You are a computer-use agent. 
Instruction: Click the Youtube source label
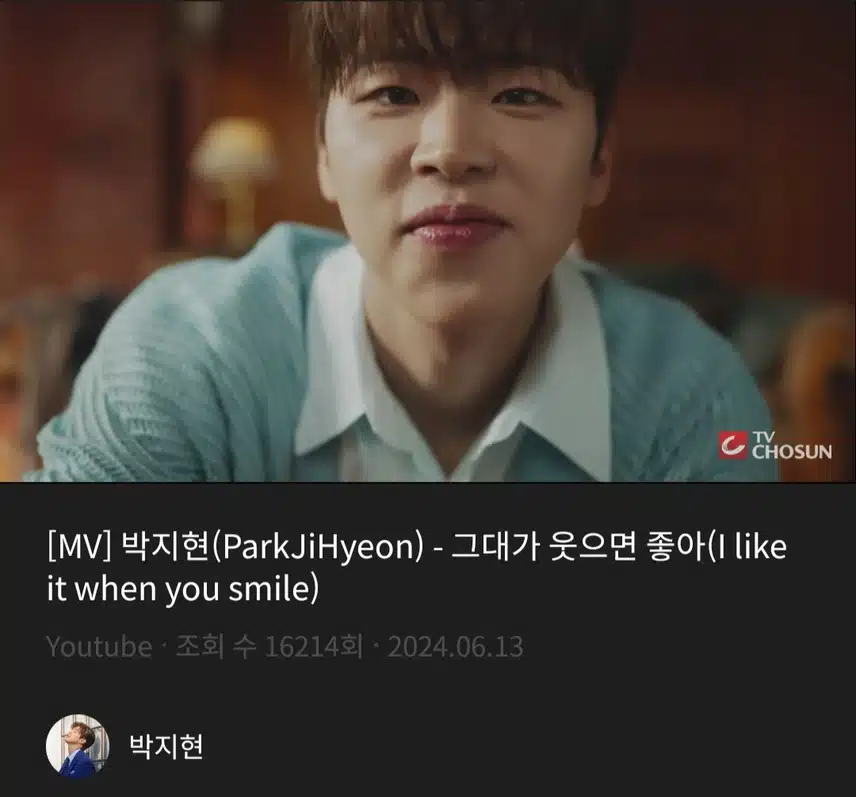point(99,647)
